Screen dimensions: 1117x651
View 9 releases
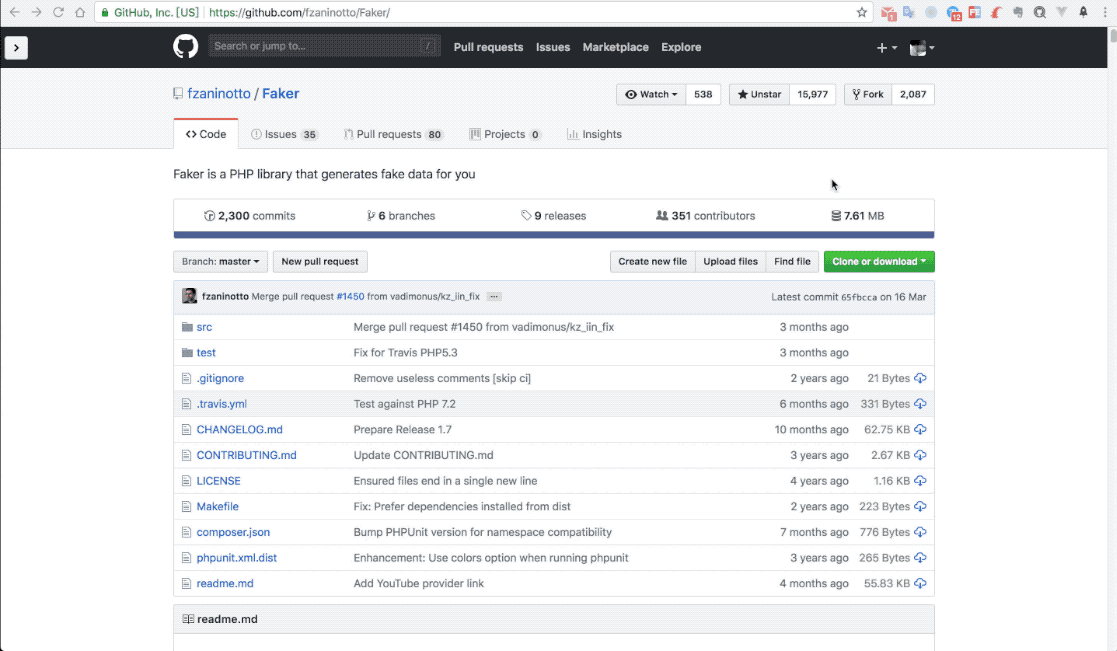(554, 216)
